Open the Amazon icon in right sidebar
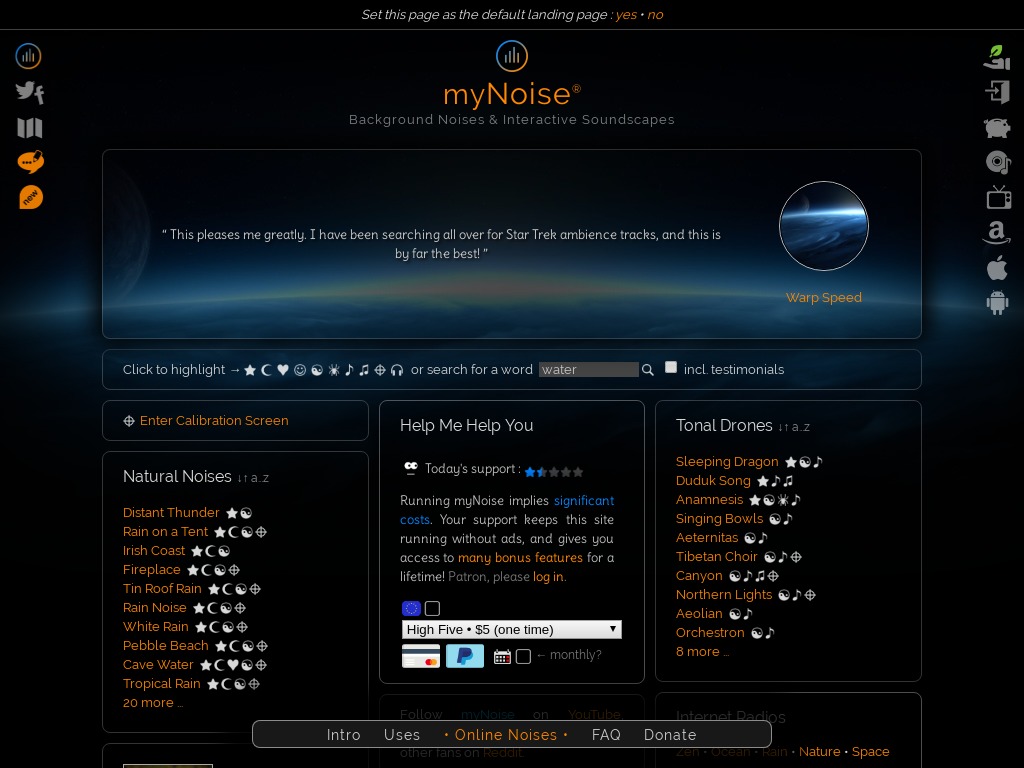1024x768 pixels. (997, 233)
